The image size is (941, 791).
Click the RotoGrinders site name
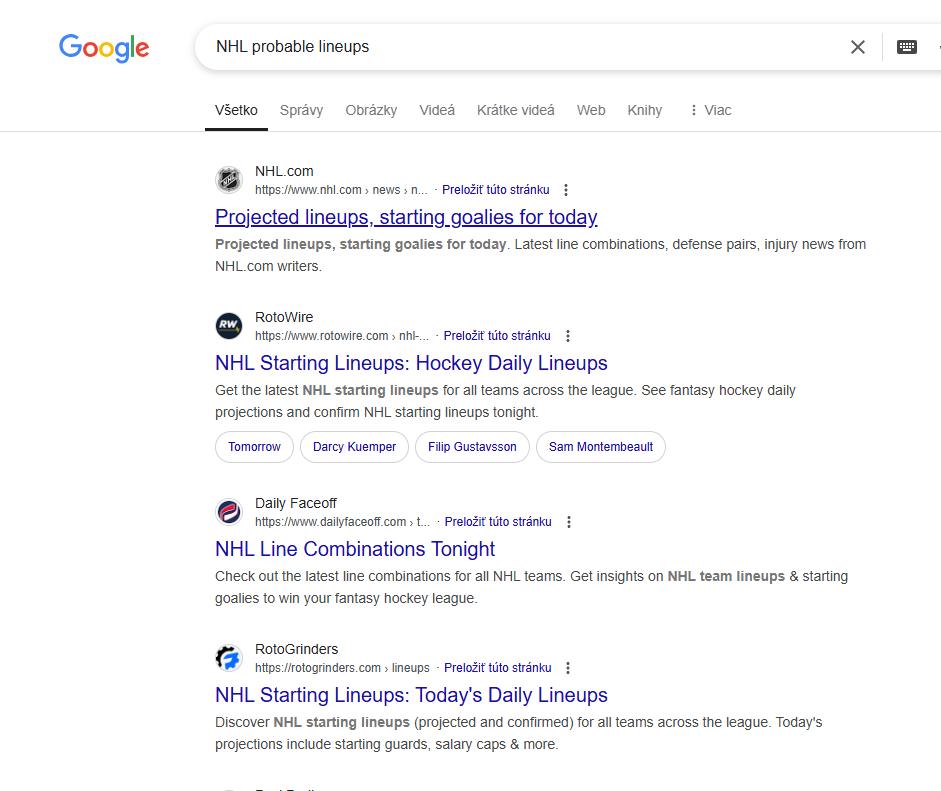(x=296, y=649)
